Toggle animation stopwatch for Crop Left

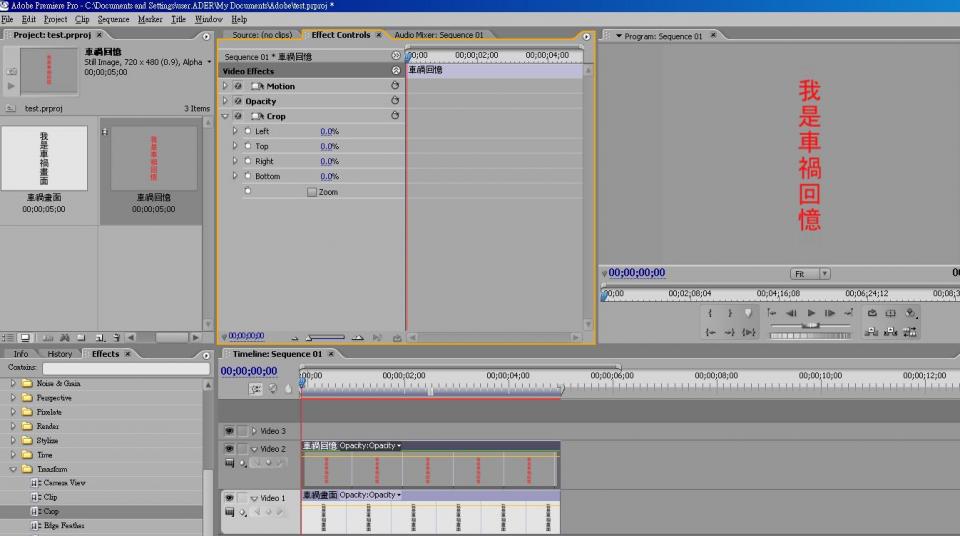click(x=247, y=131)
